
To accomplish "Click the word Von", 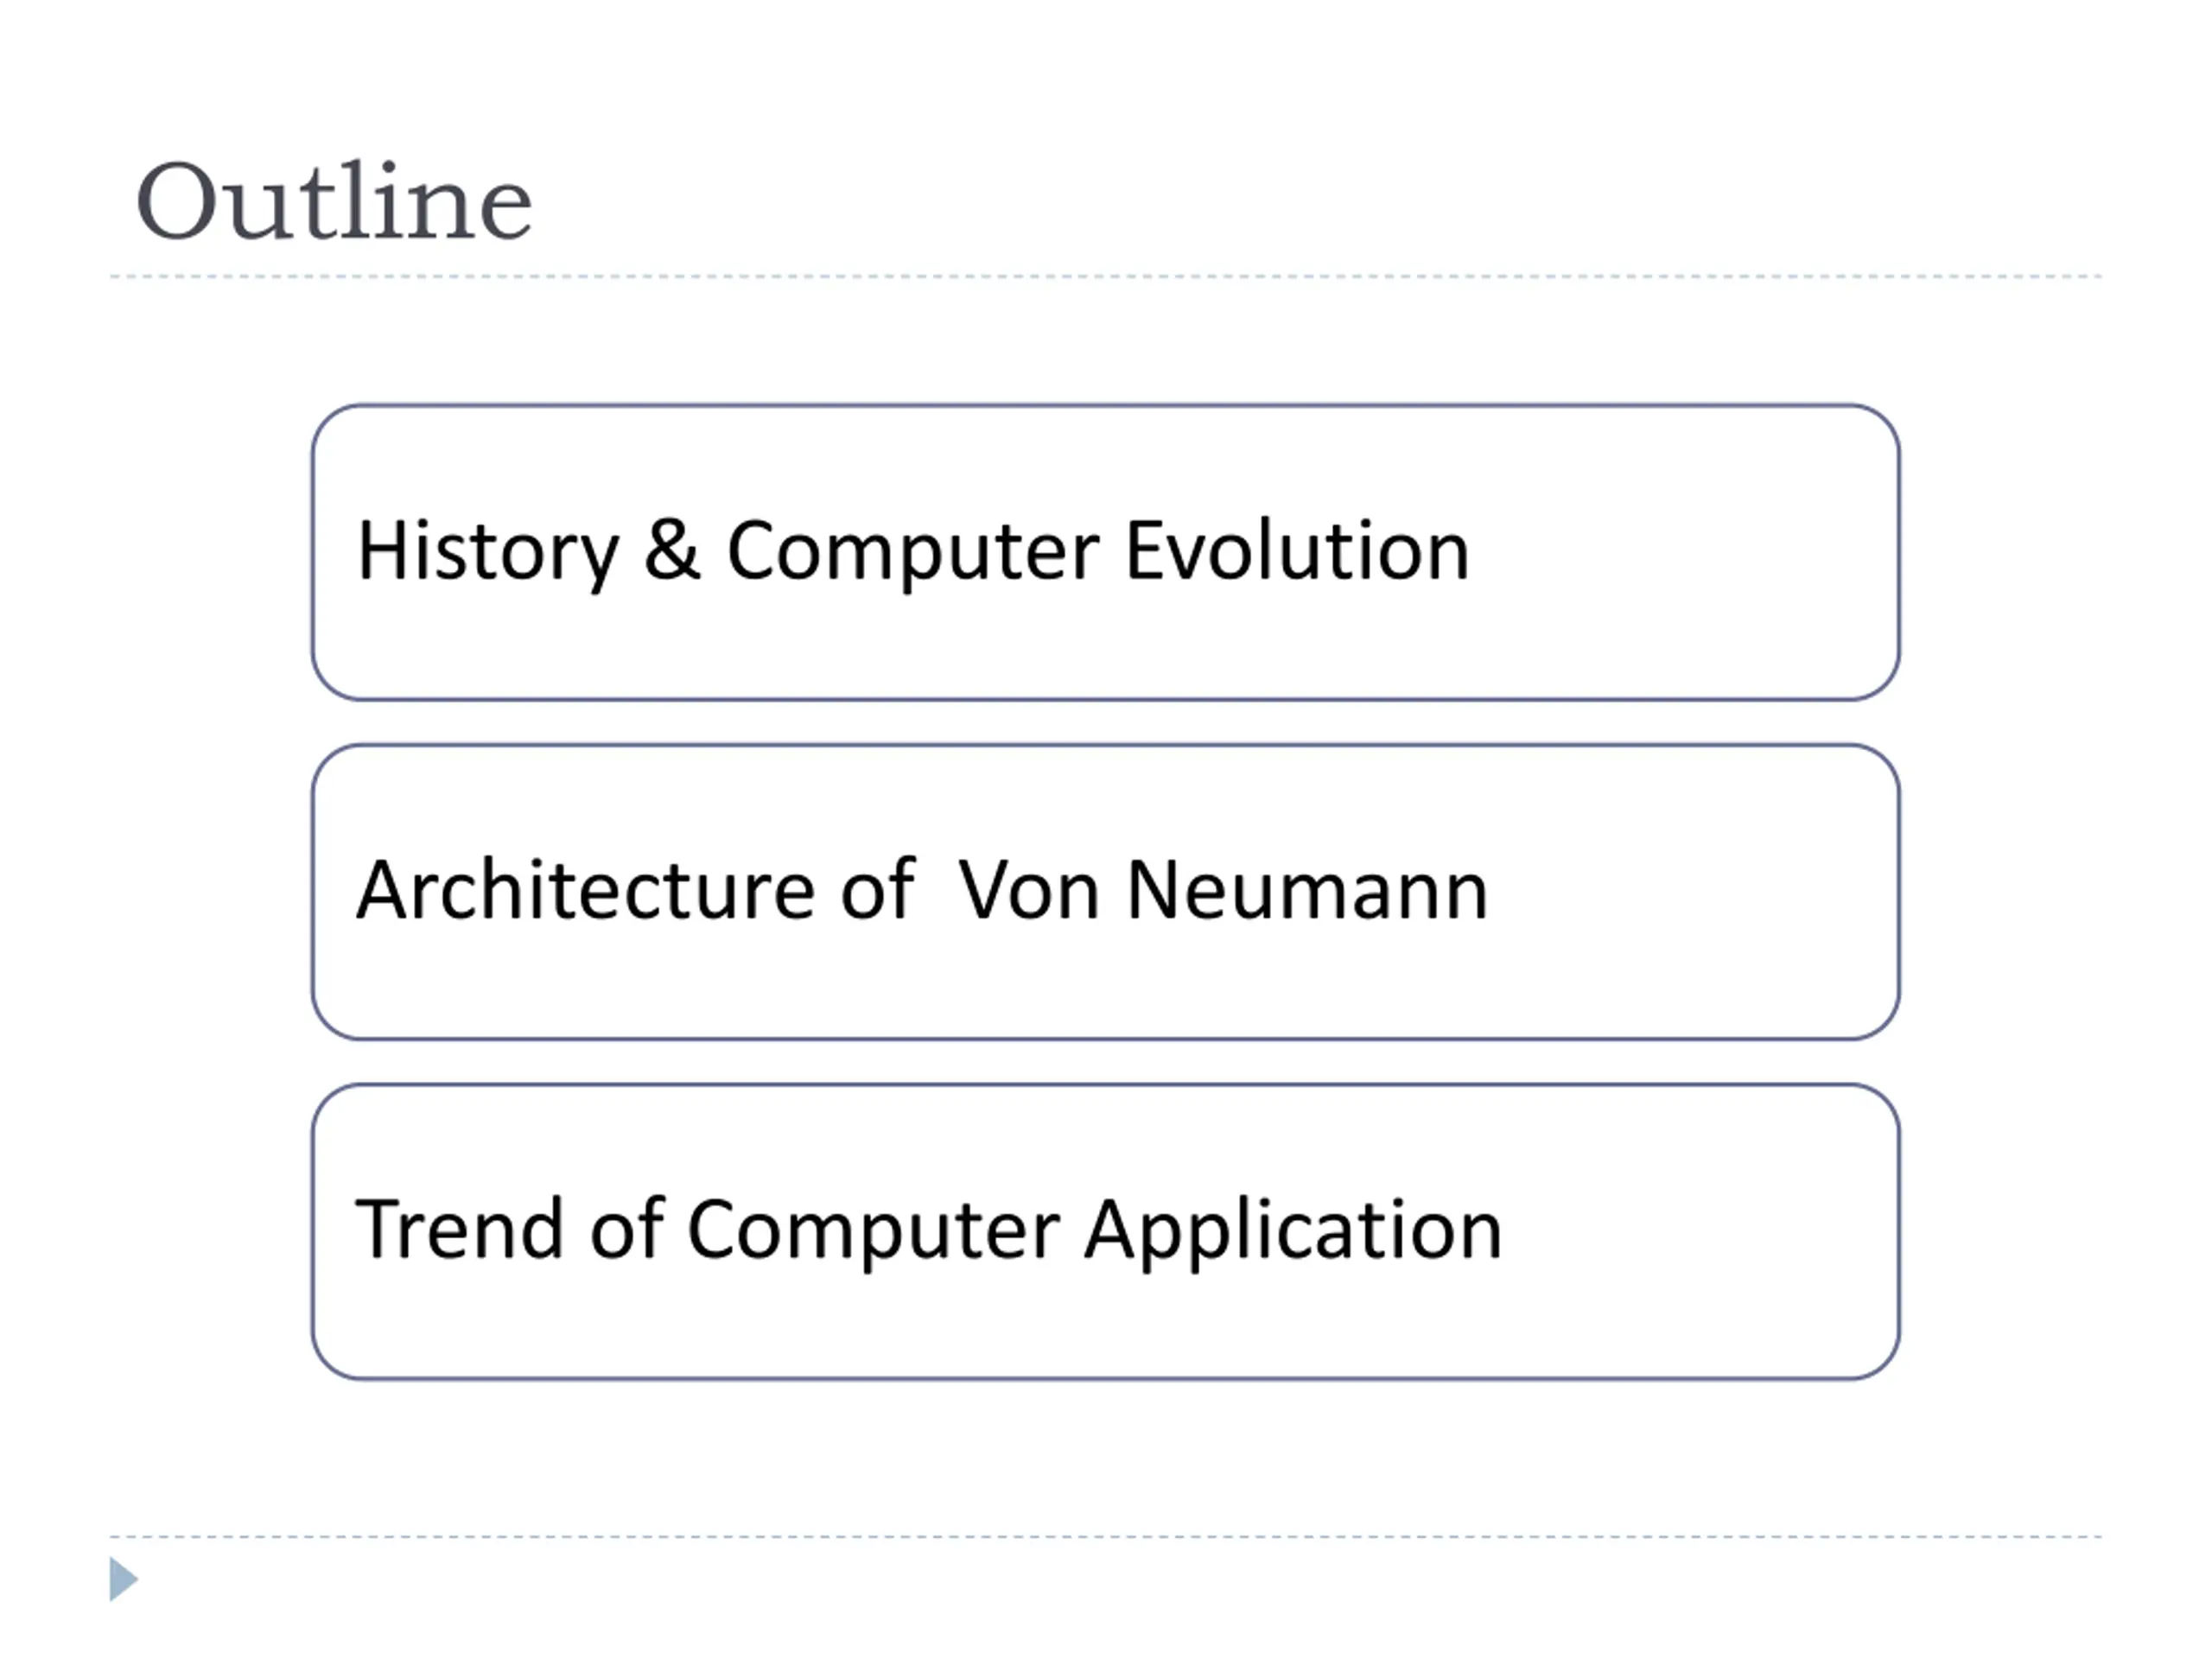I will (1029, 889).
